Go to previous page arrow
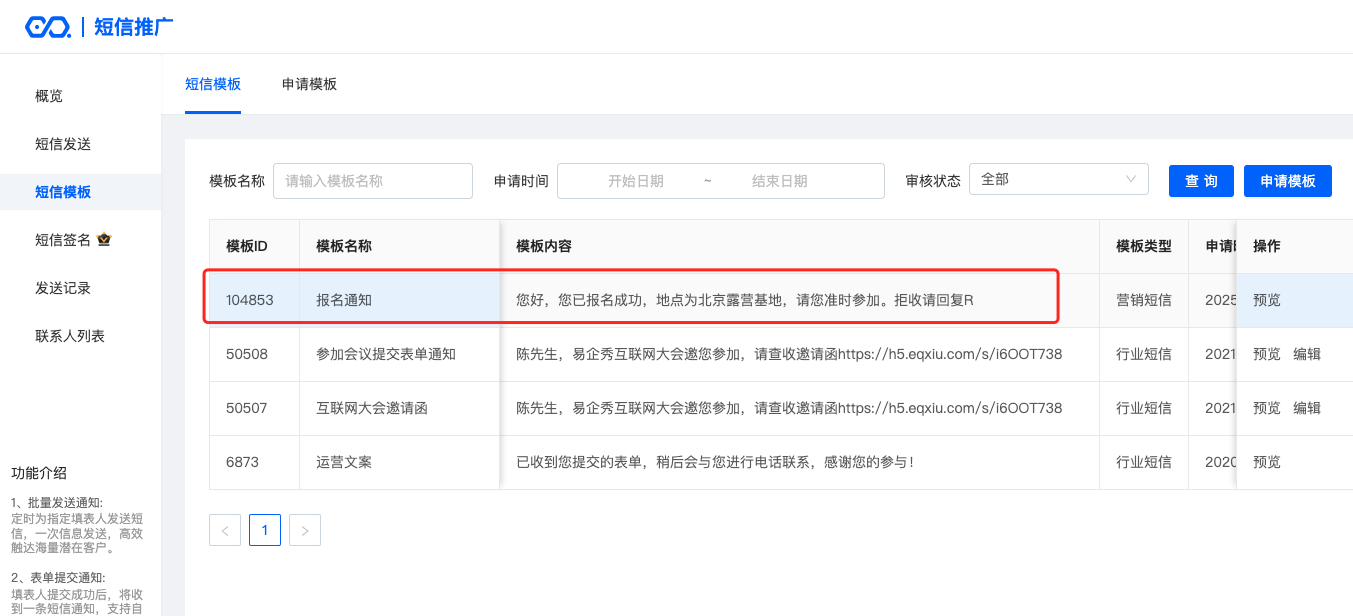The width and height of the screenshot is (1353, 616). [225, 530]
